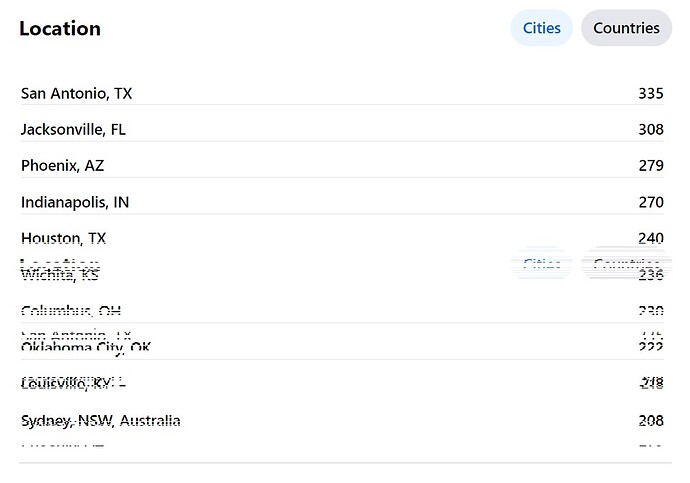The height and width of the screenshot is (483, 690).
Task: Select the Indianapolis, IN row
Action: tap(342, 202)
